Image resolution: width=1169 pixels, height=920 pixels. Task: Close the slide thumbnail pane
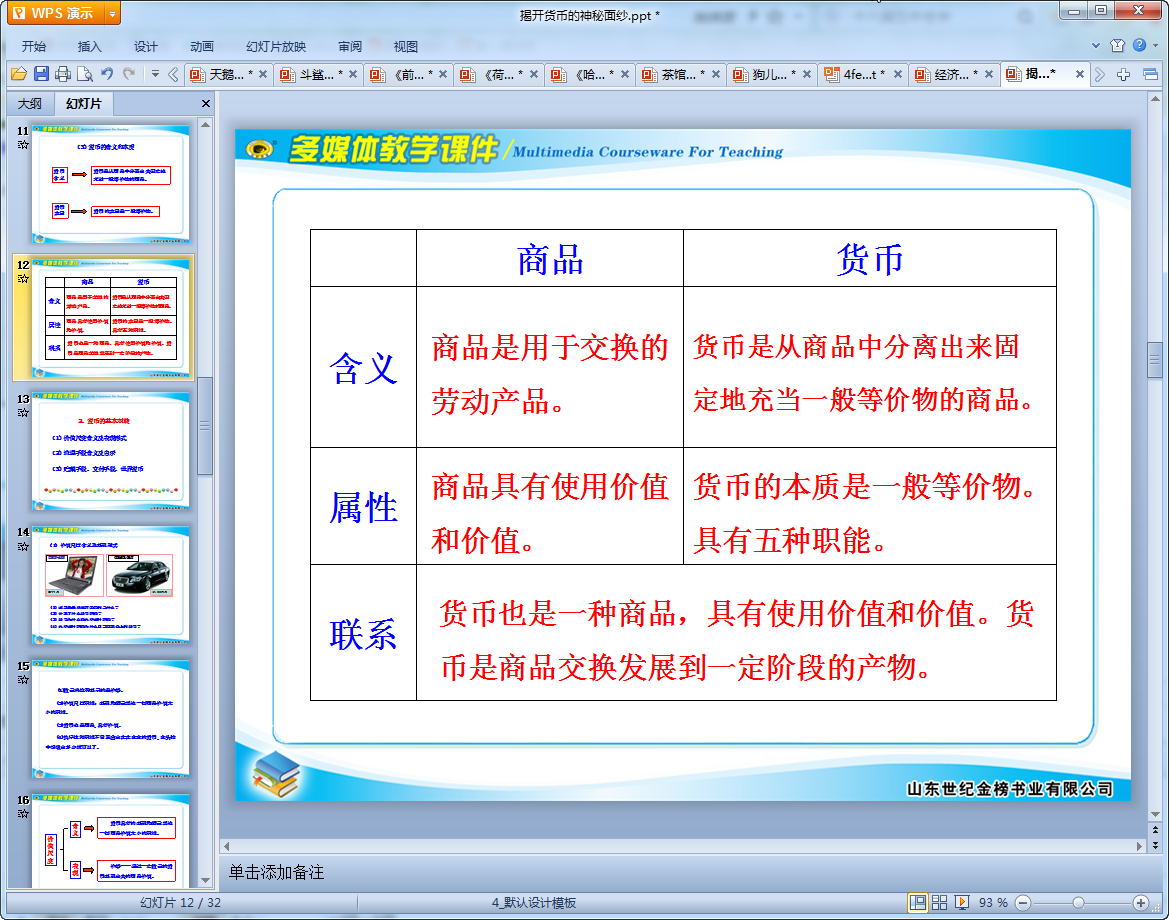(206, 104)
